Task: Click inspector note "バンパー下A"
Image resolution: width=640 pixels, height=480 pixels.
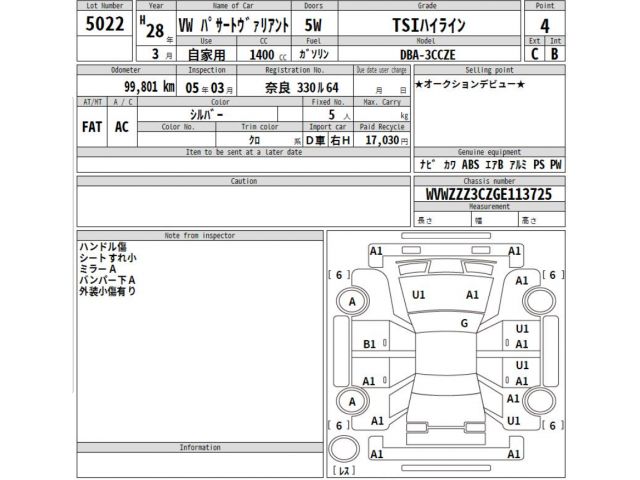Action: click(107, 280)
